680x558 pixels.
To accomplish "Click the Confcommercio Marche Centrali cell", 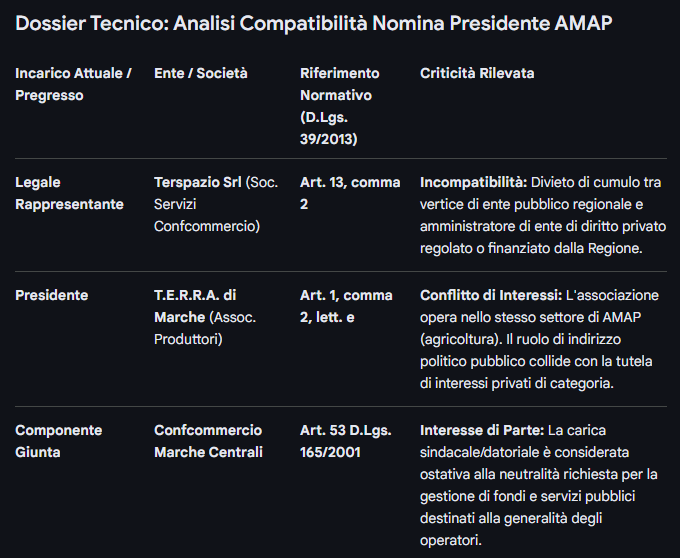I will [x=208, y=441].
